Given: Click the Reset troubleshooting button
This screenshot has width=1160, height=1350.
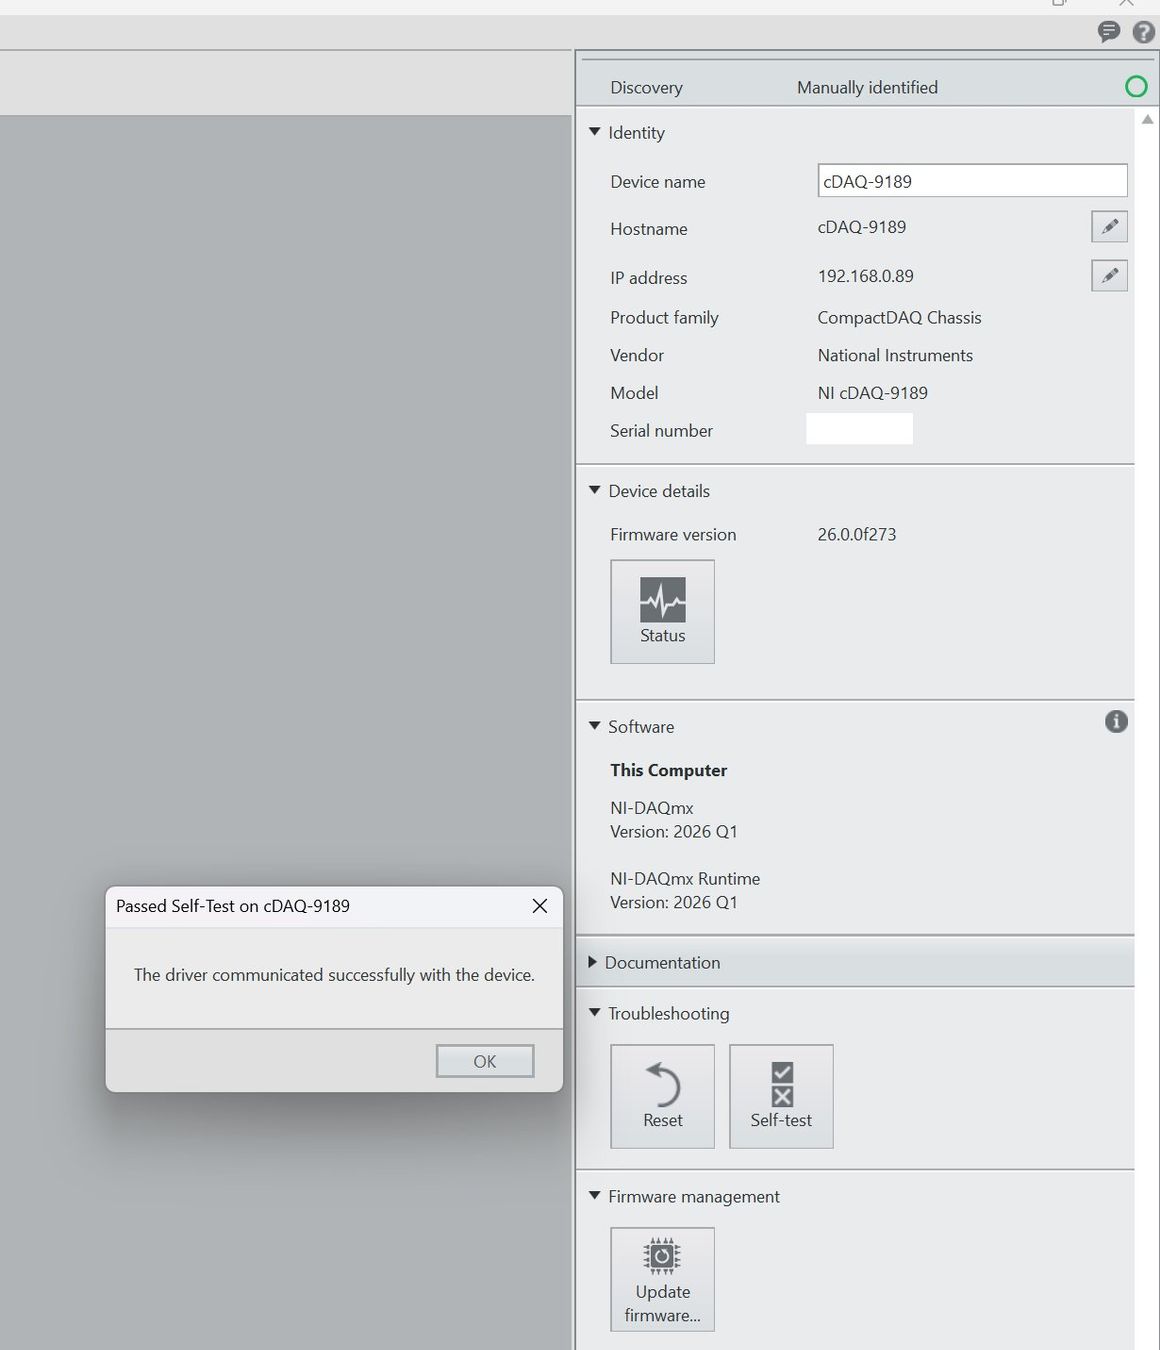Looking at the screenshot, I should coord(662,1096).
